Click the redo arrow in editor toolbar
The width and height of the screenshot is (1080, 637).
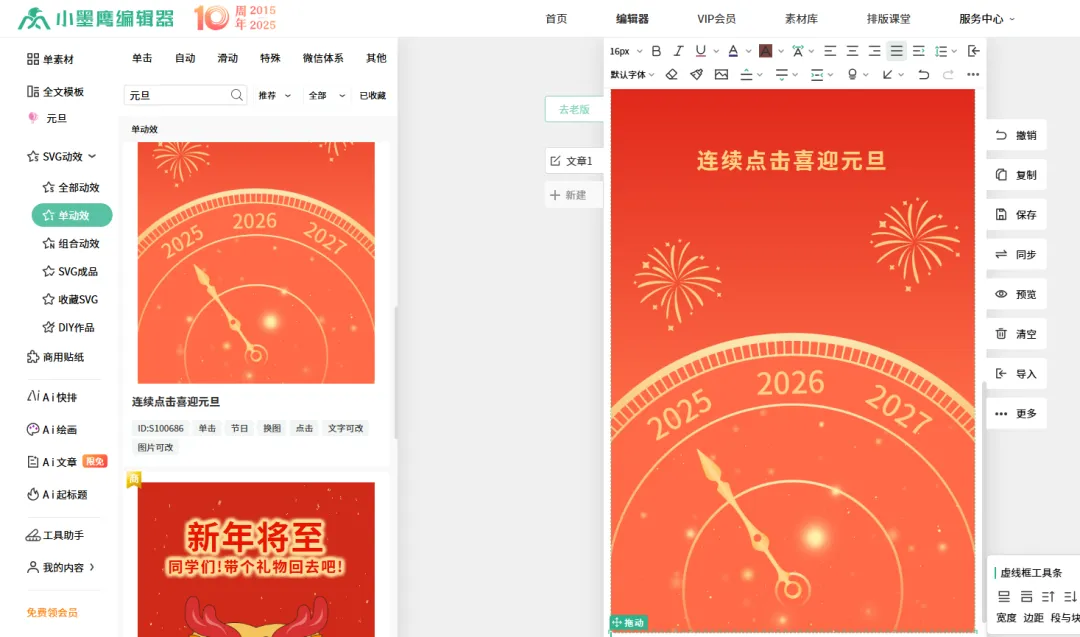948,74
